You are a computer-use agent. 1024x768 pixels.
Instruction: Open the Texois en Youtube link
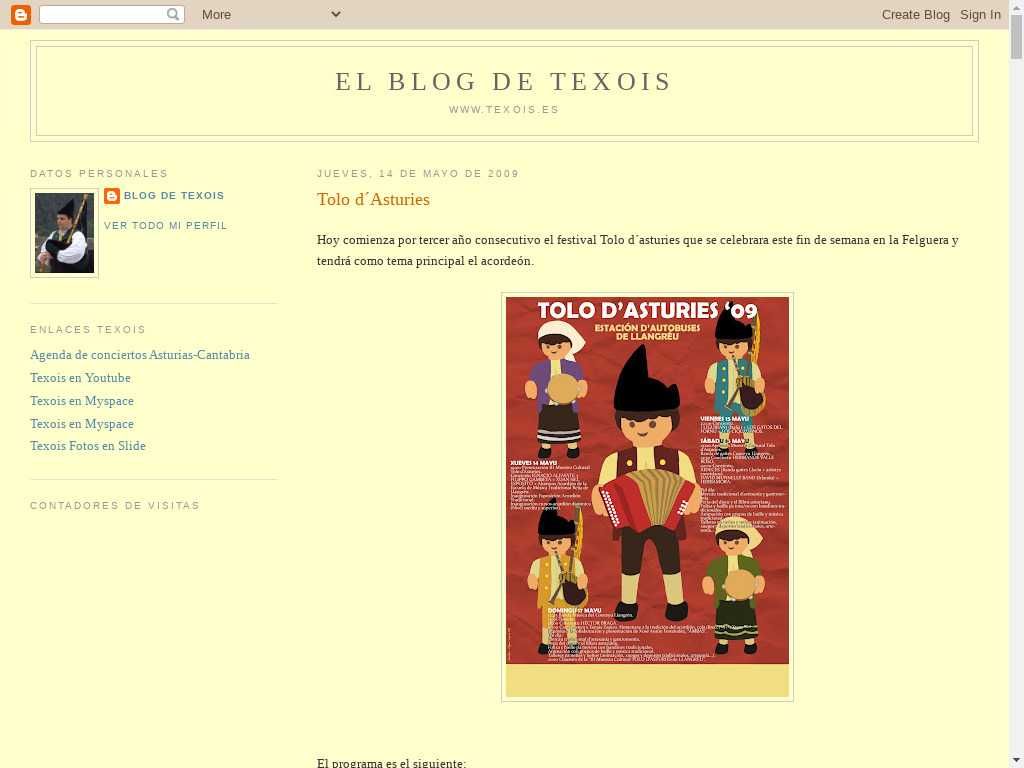(80, 377)
